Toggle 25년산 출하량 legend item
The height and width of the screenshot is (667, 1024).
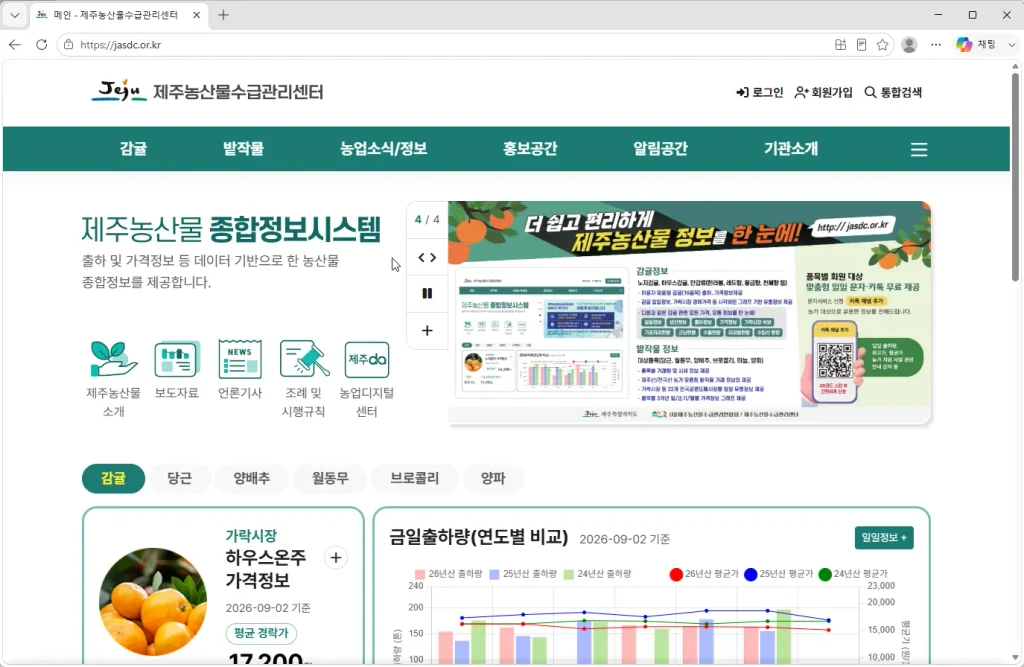523,574
